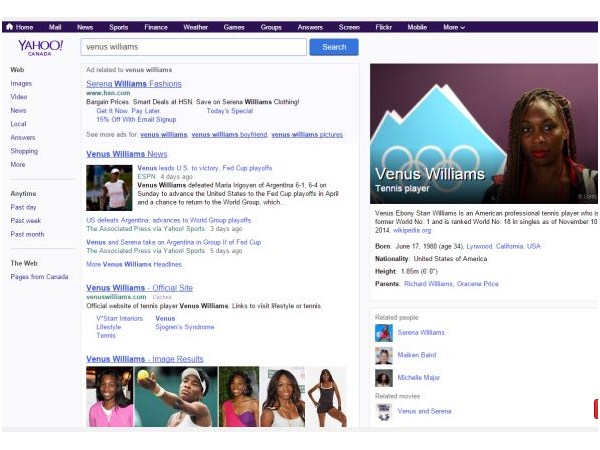Filter results to Past month
Screen dimensions: 600x450
click(27, 234)
